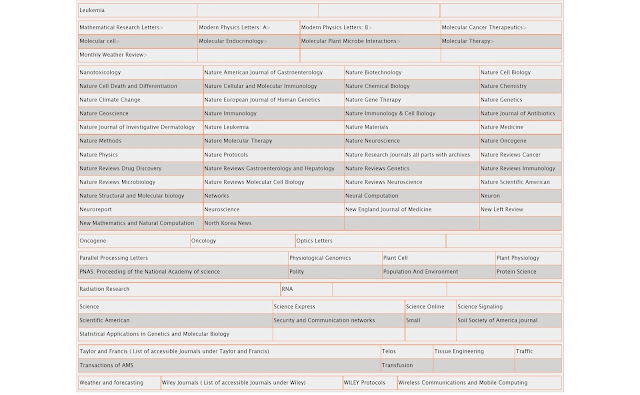This screenshot has width=640, height=395.
Task: Click Nature Reviews Gastroenterology and Hepatology
Action: 269,169
